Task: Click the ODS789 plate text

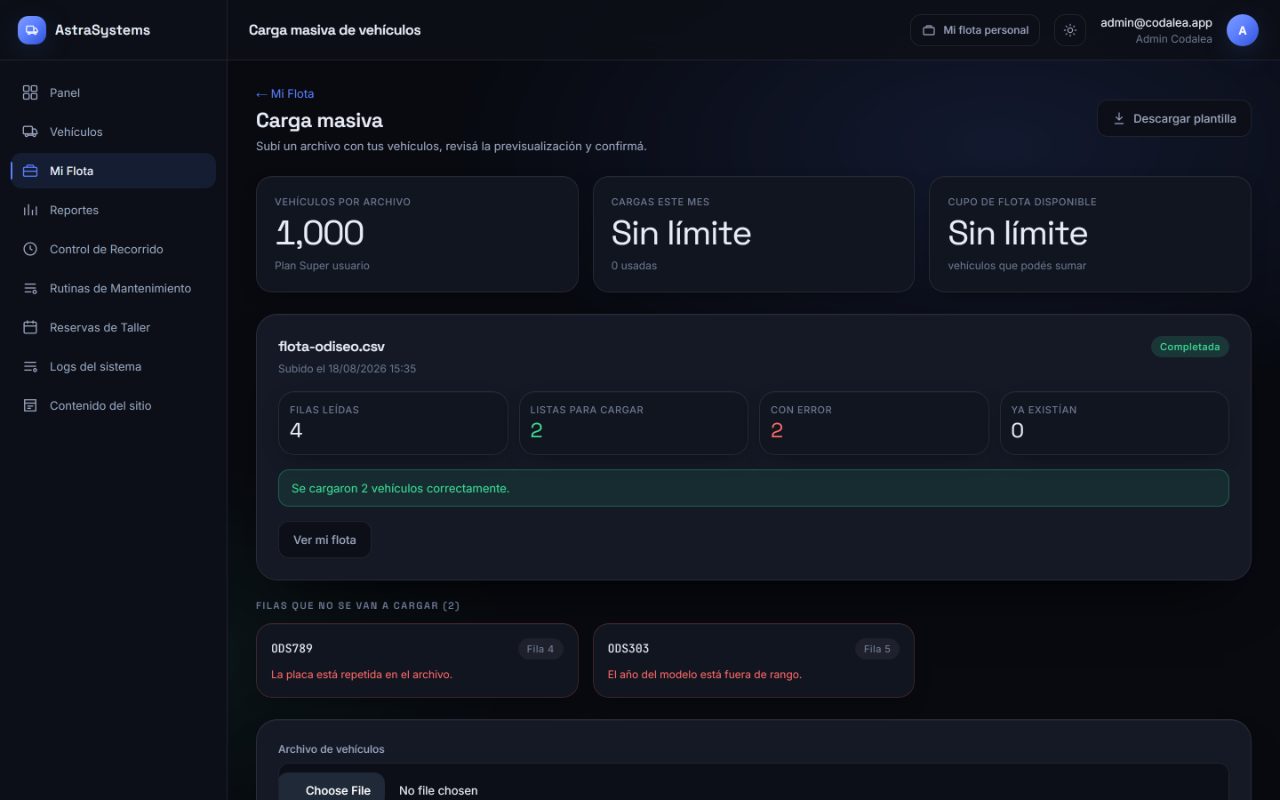Action: point(292,649)
